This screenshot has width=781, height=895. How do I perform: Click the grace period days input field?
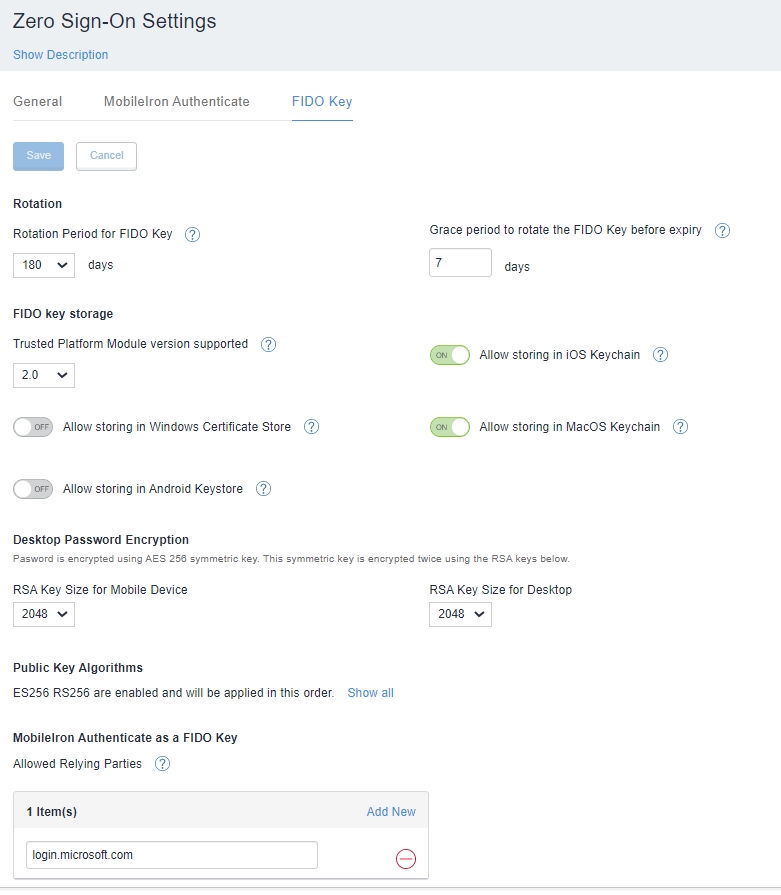pyautogui.click(x=460, y=262)
